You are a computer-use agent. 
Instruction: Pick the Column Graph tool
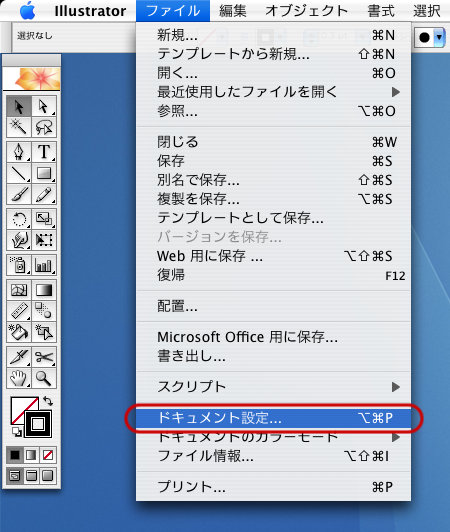[x=44, y=265]
